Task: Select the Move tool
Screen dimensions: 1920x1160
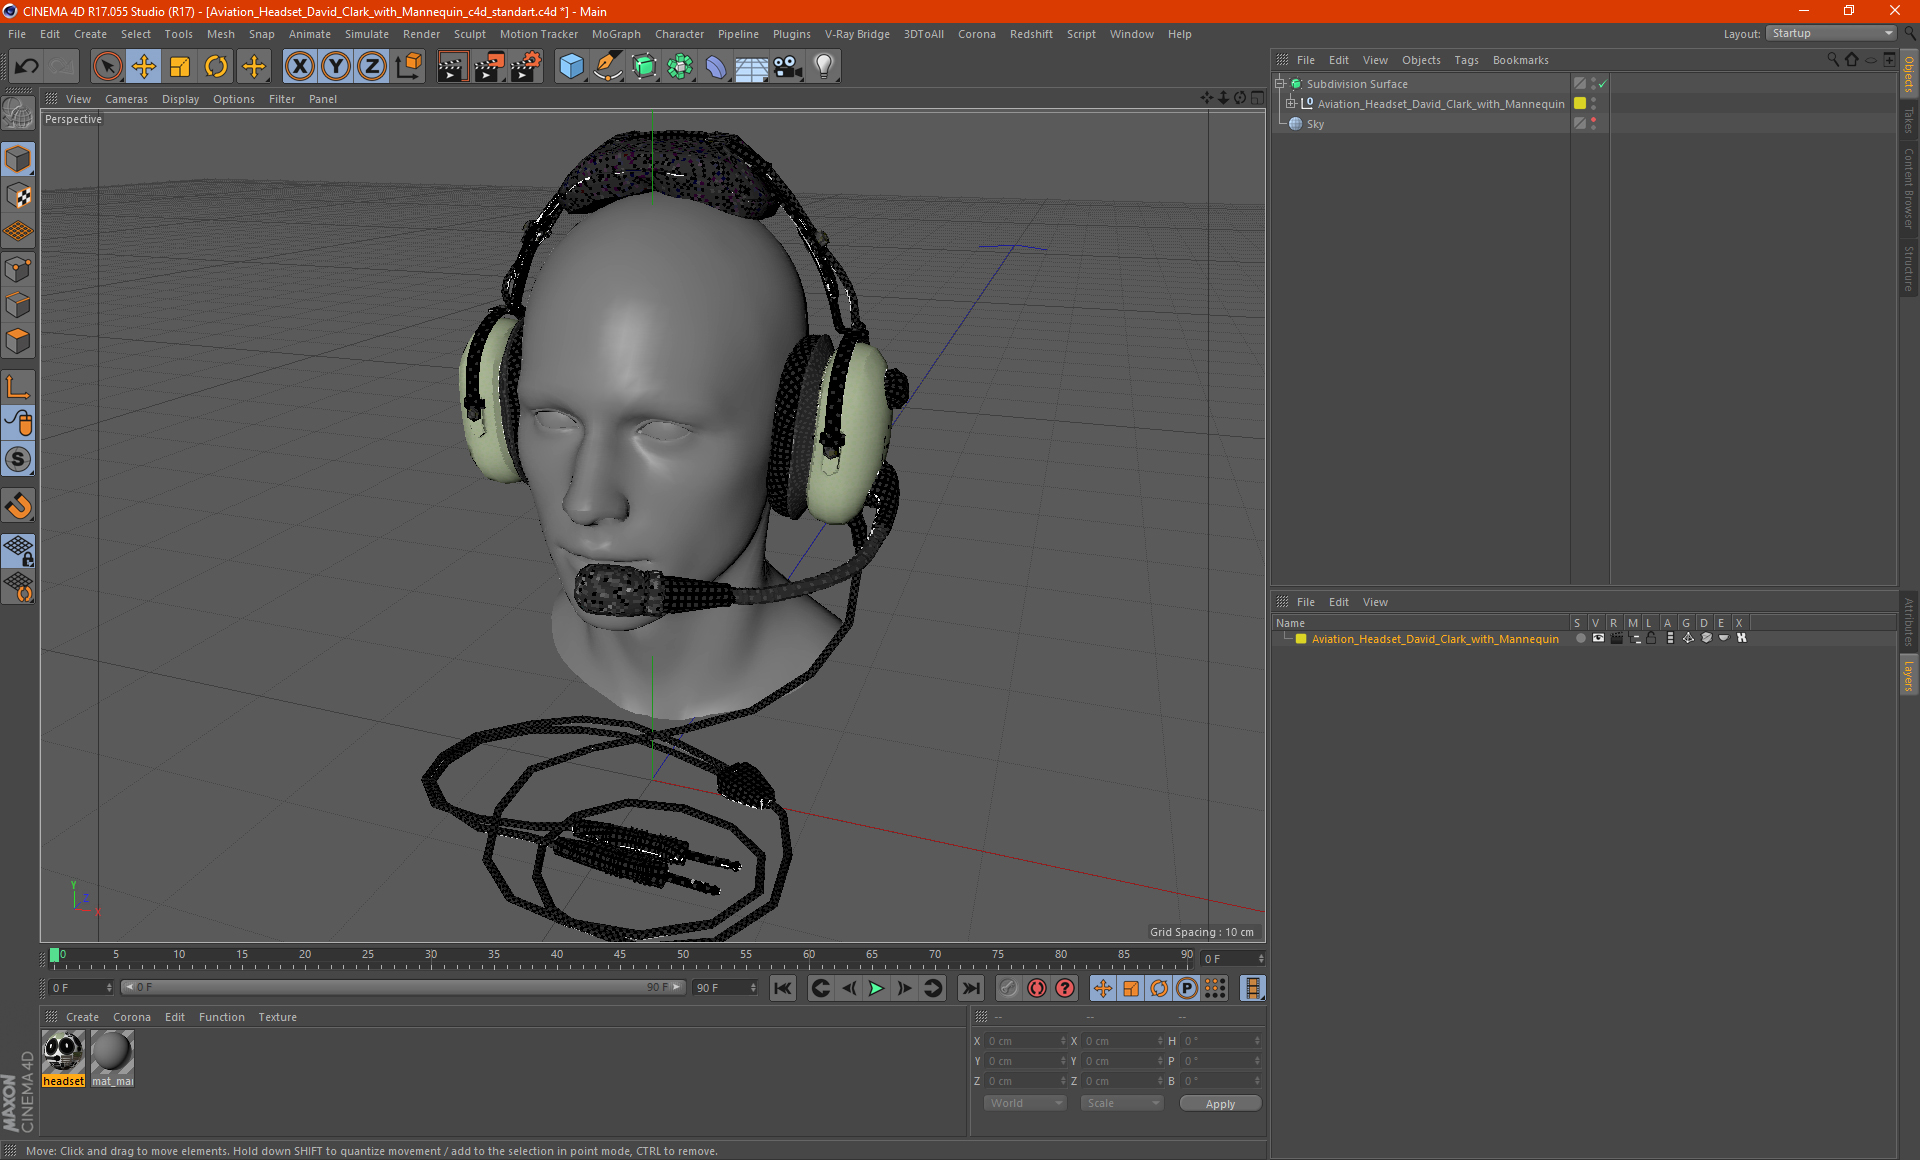Action: tap(144, 67)
